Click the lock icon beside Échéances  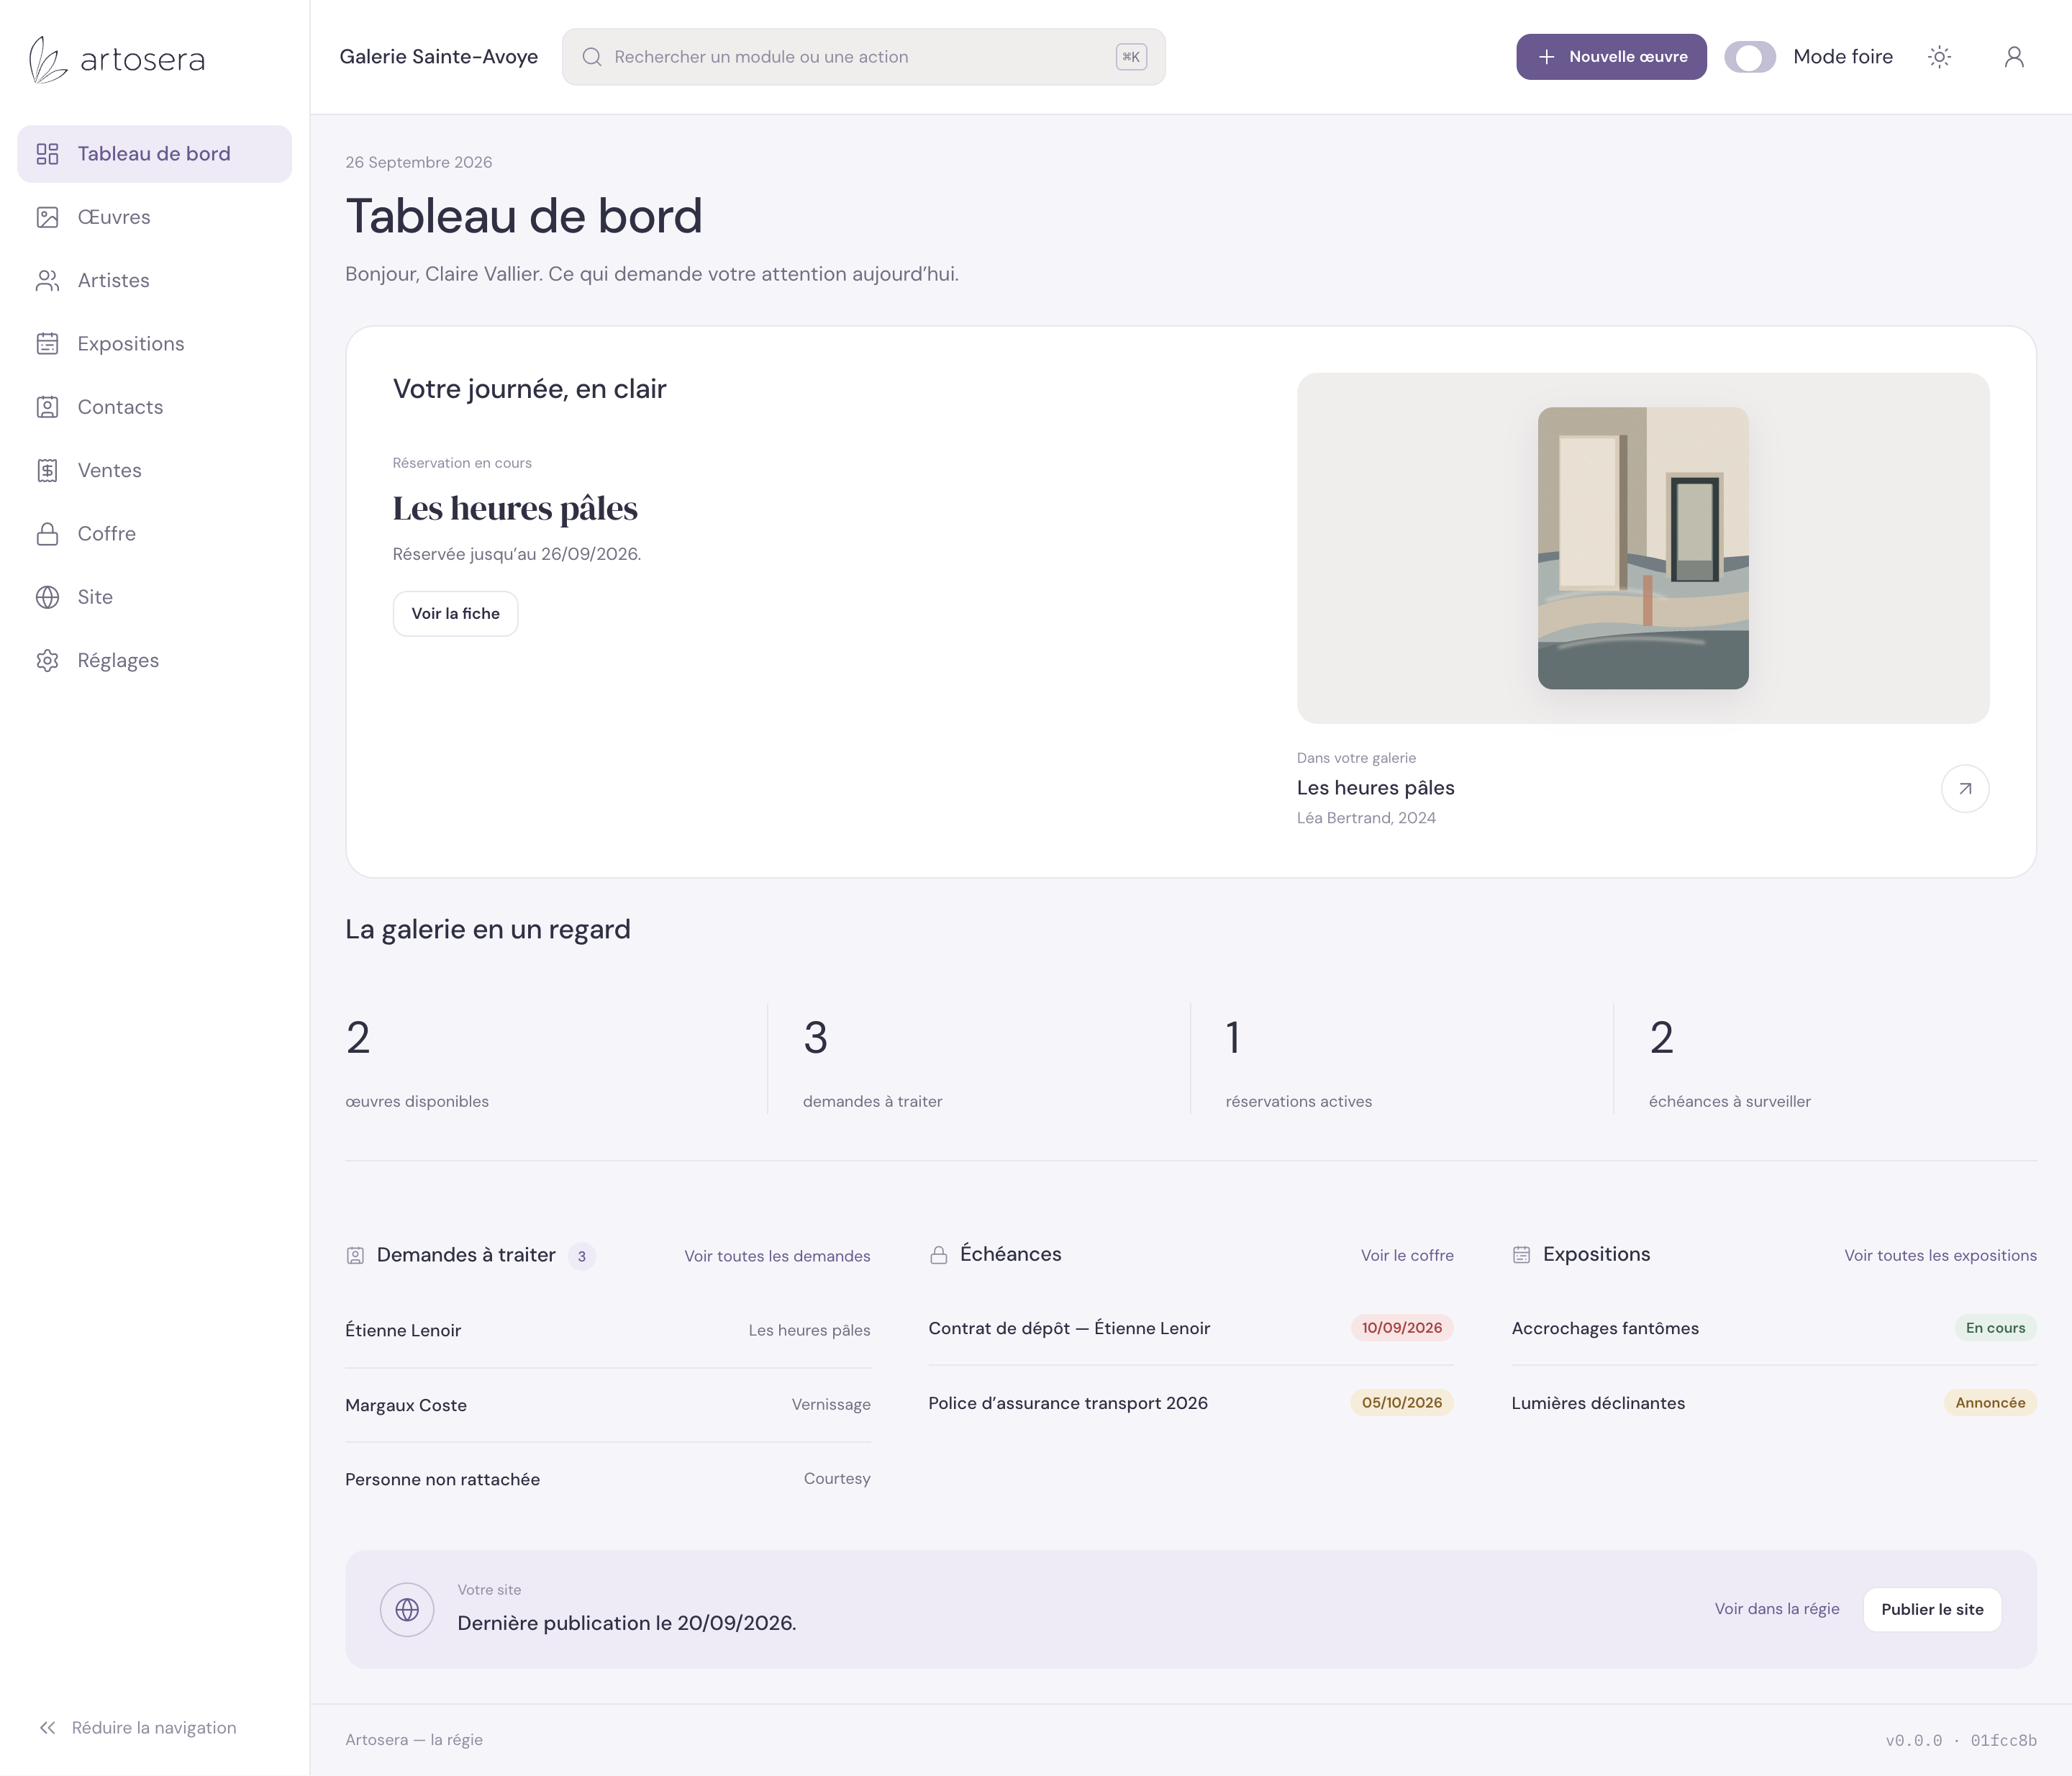[938, 1255]
